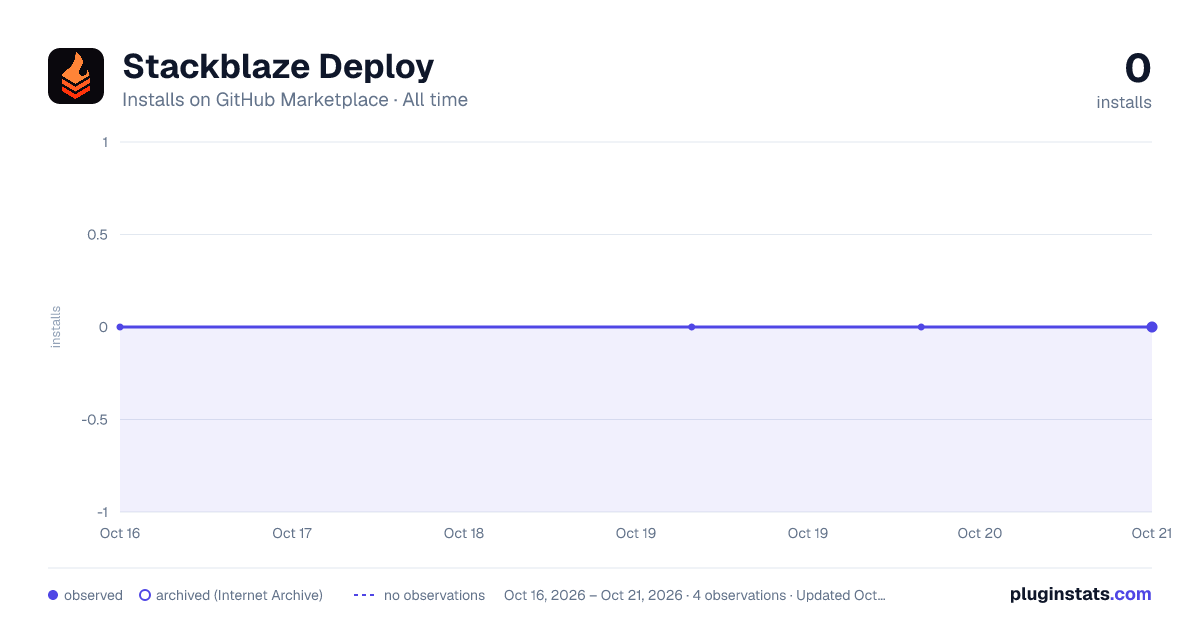Click 'Installs on GitHub Marketplace · All time' subtitle
This screenshot has width=1200, height=630.
click(295, 100)
